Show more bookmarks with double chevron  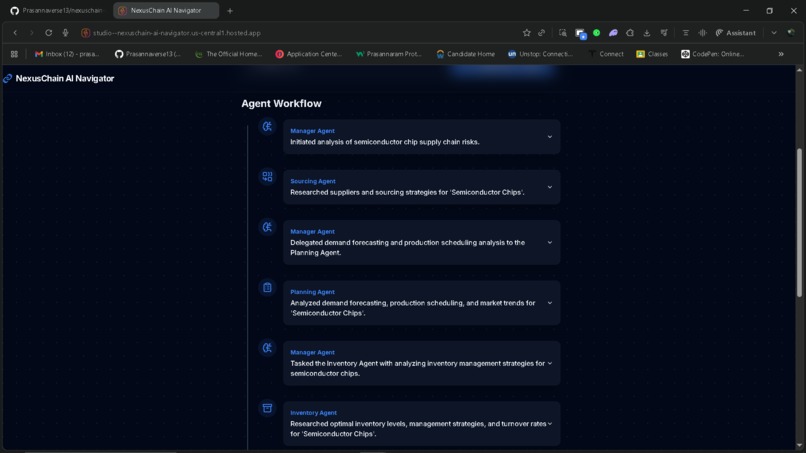(781, 54)
